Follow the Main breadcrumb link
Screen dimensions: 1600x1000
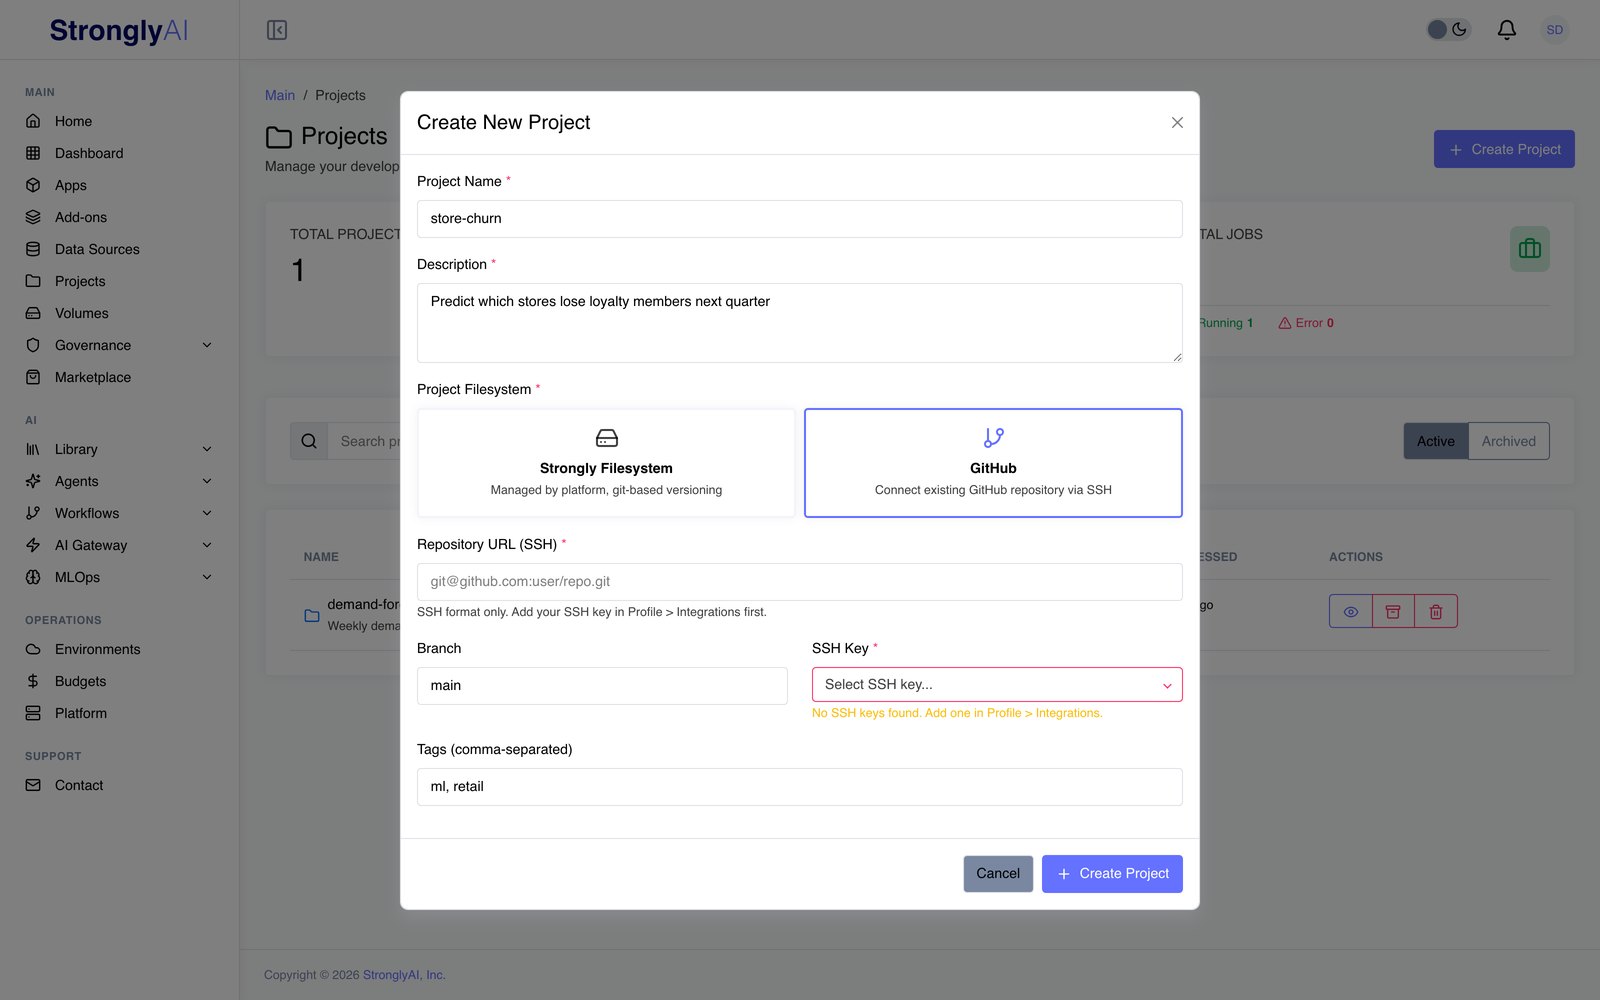tap(280, 95)
